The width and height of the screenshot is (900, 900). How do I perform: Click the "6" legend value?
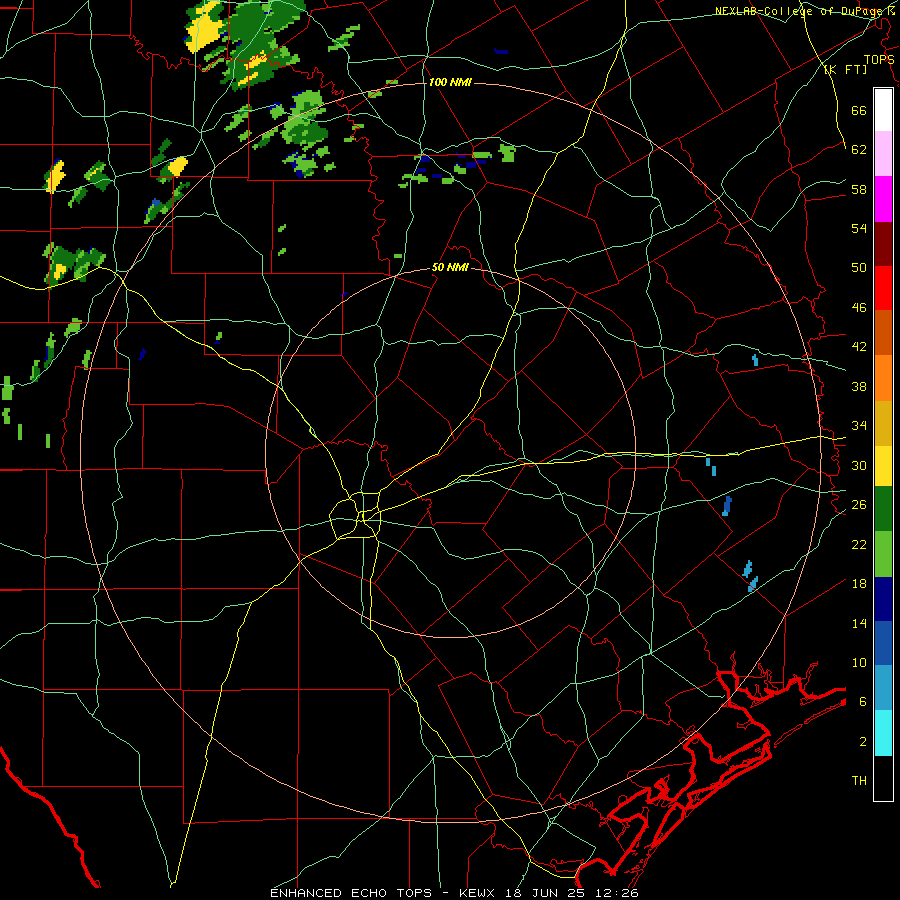click(x=862, y=701)
